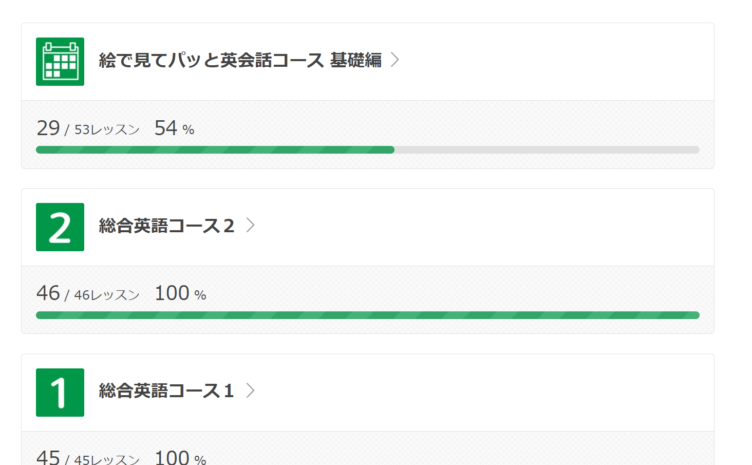Viewport: 752px width, 465px height.
Task: Expand chevron next to 基礎編 course title
Action: (395, 60)
